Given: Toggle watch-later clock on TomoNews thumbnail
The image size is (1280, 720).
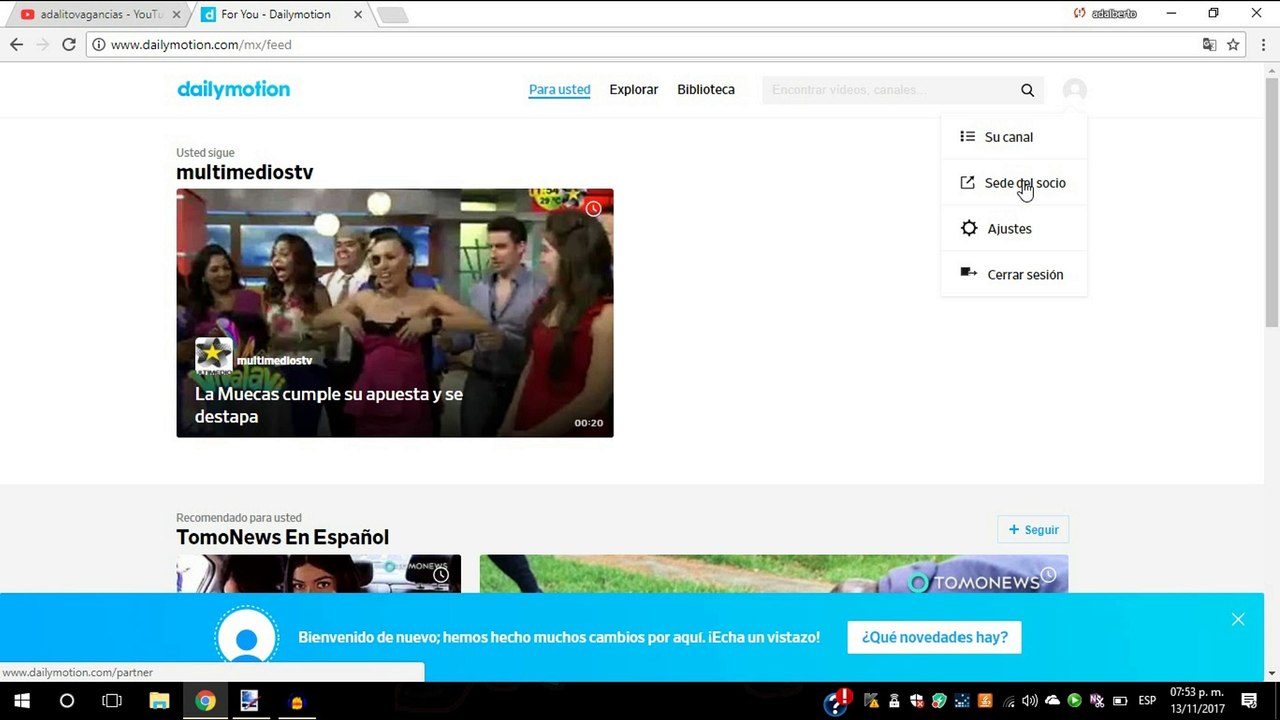Looking at the screenshot, I should 1048,575.
